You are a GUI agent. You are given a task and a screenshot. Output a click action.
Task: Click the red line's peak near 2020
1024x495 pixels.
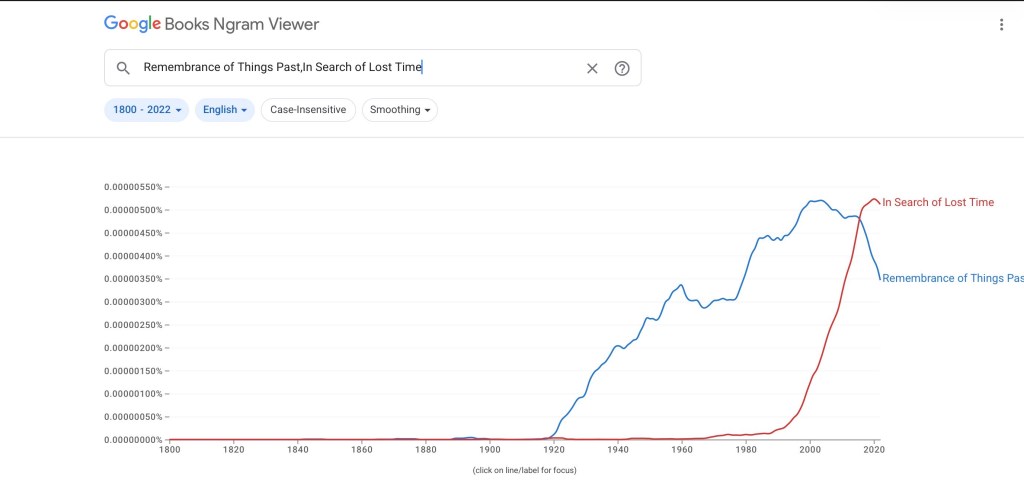875,199
